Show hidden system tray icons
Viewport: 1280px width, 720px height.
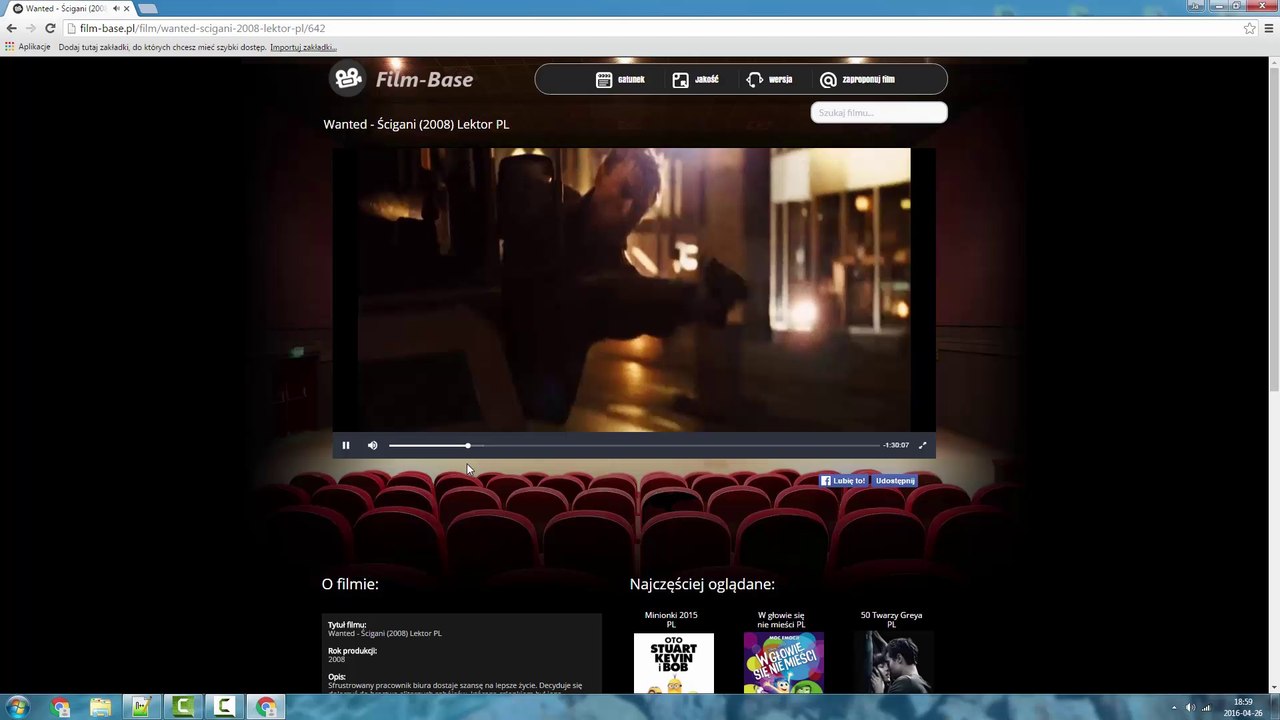click(1174, 708)
